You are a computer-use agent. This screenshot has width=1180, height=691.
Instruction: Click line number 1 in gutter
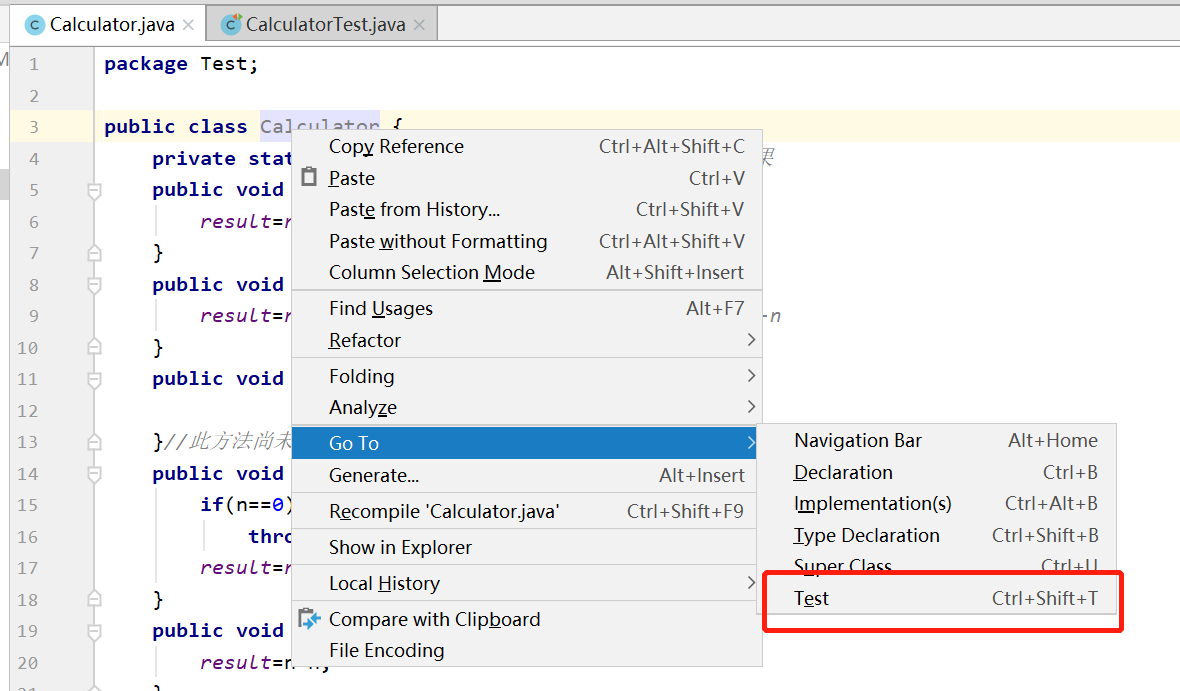(x=34, y=65)
